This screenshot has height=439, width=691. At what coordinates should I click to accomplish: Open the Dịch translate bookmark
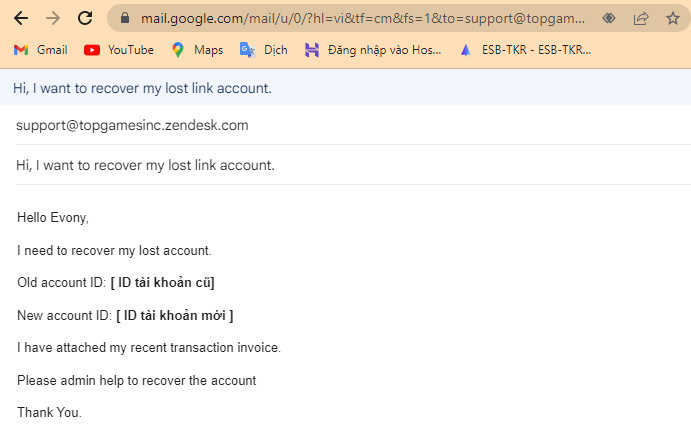(264, 49)
